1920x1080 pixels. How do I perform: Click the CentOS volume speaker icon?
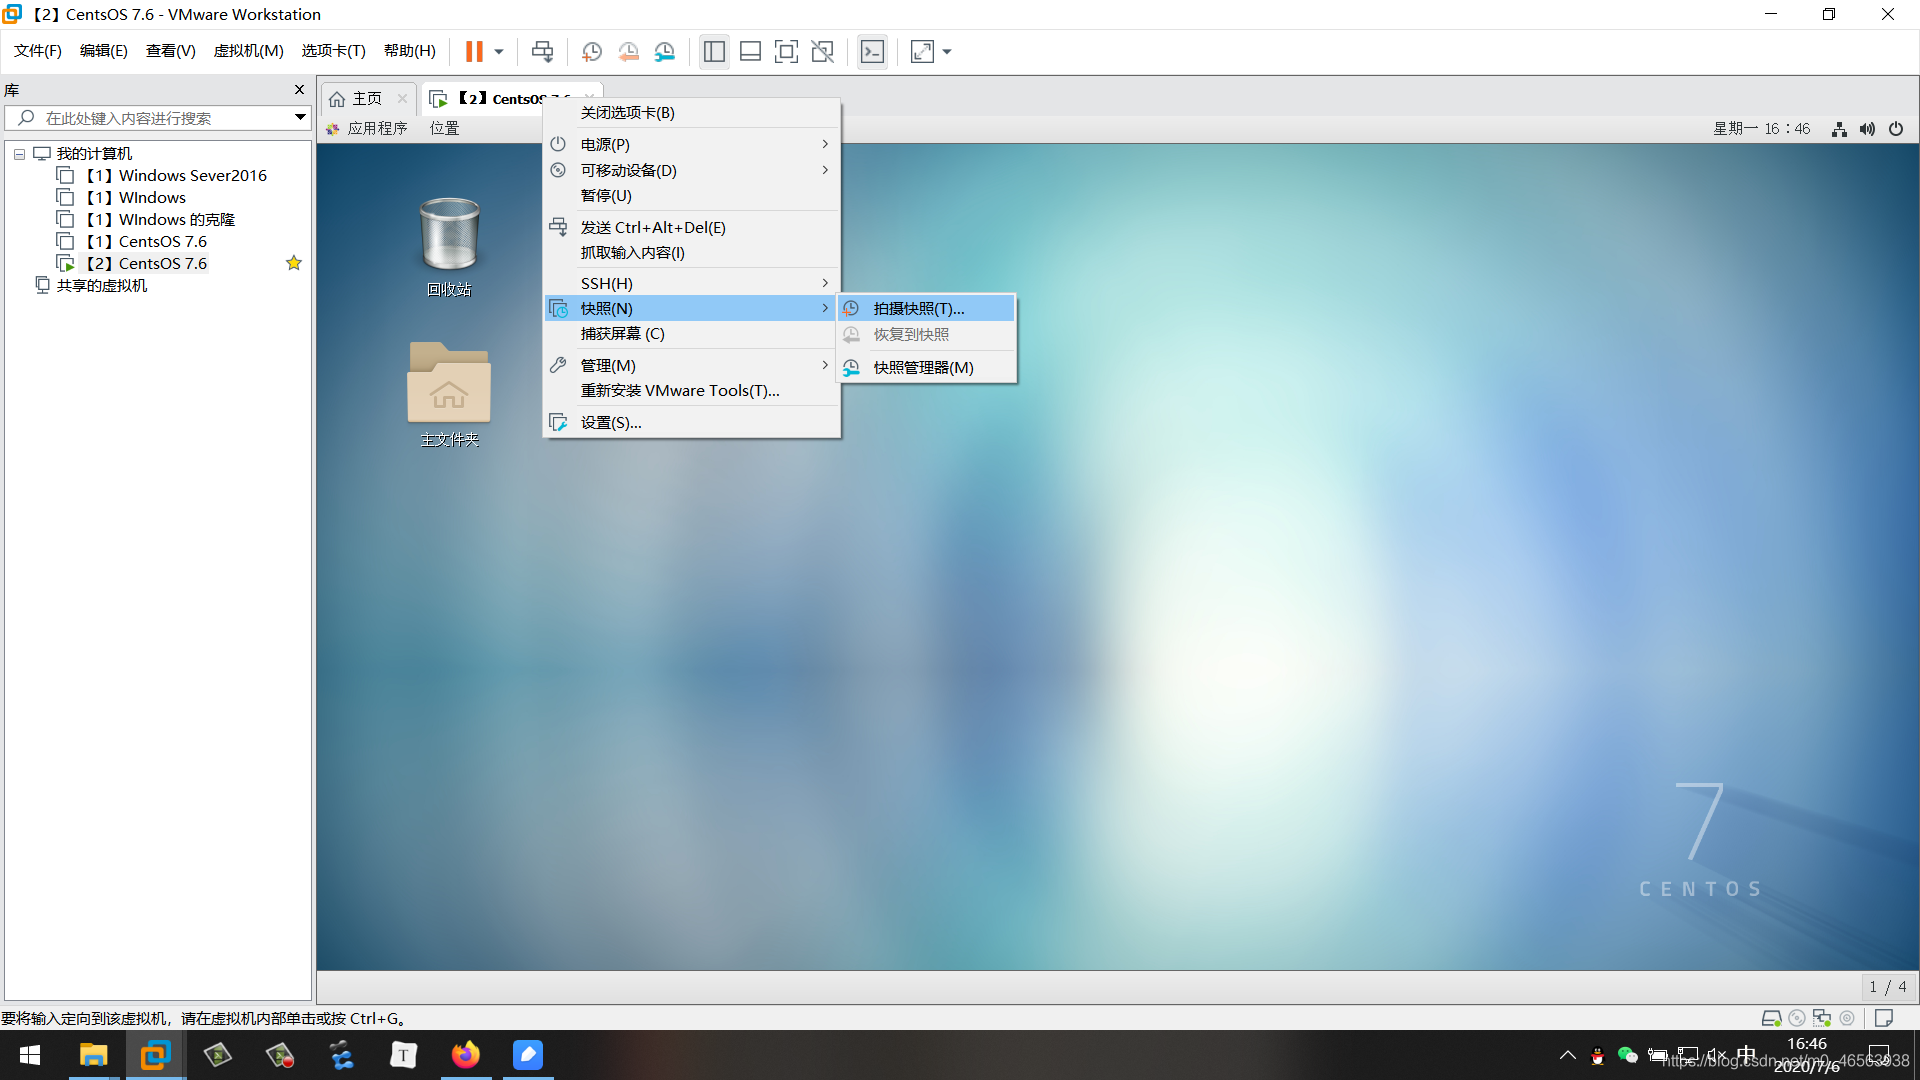click(1867, 129)
